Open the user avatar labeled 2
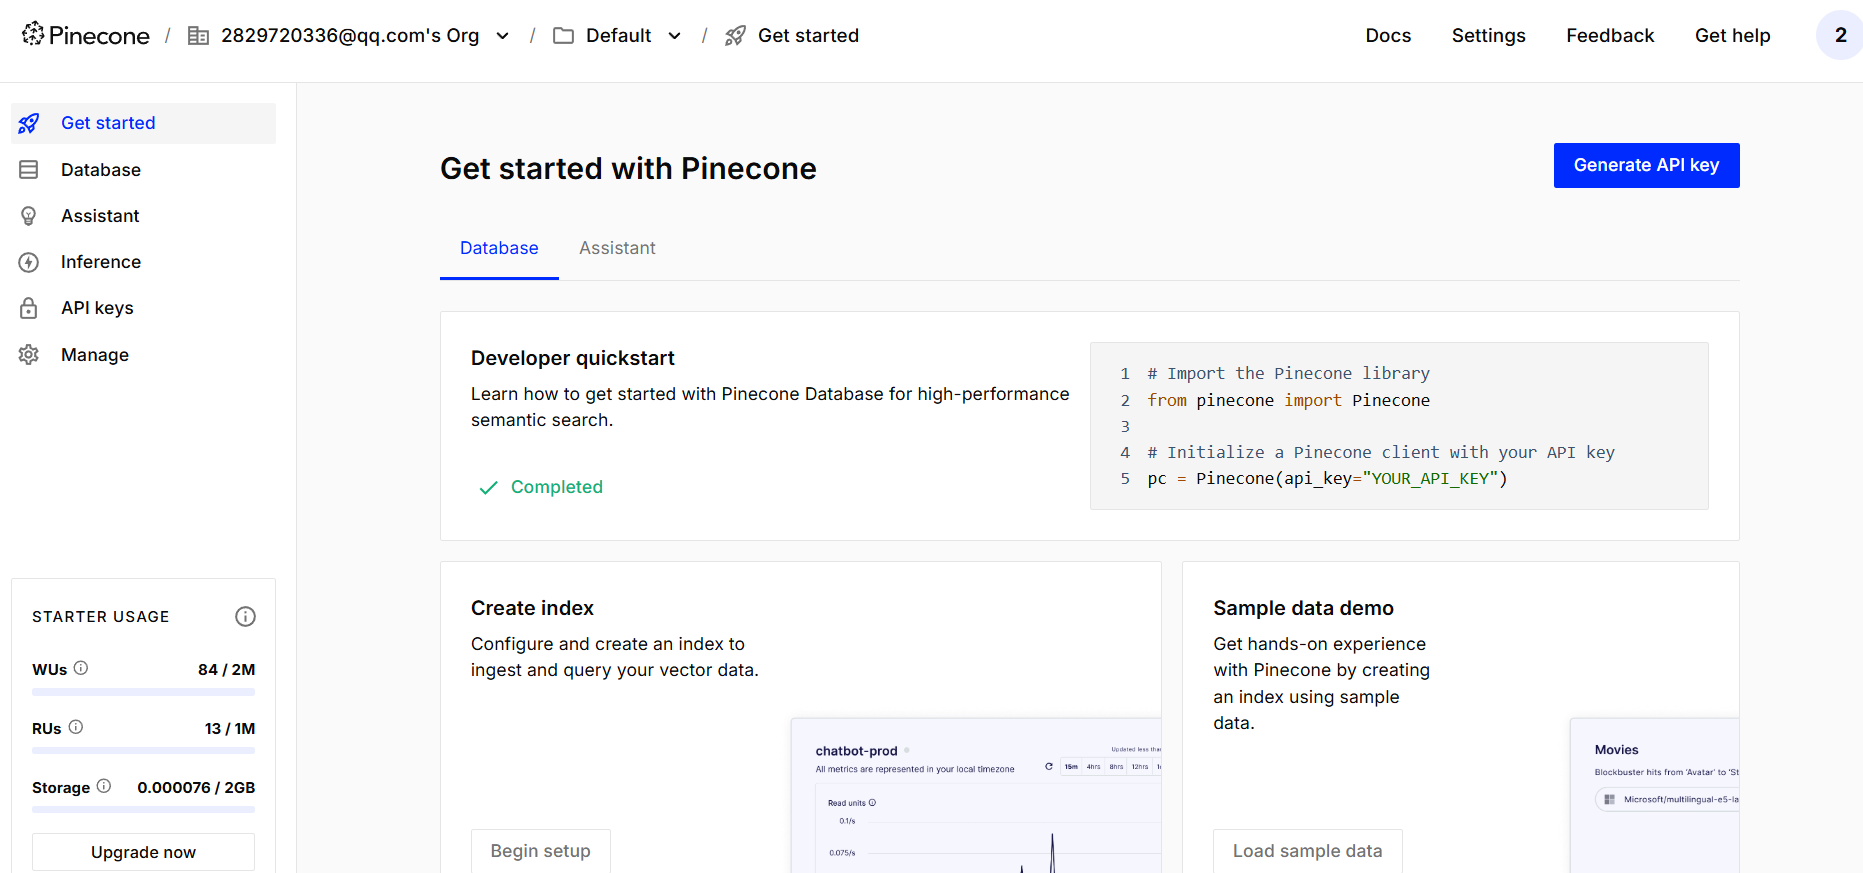The image size is (1863, 873). (x=1840, y=35)
